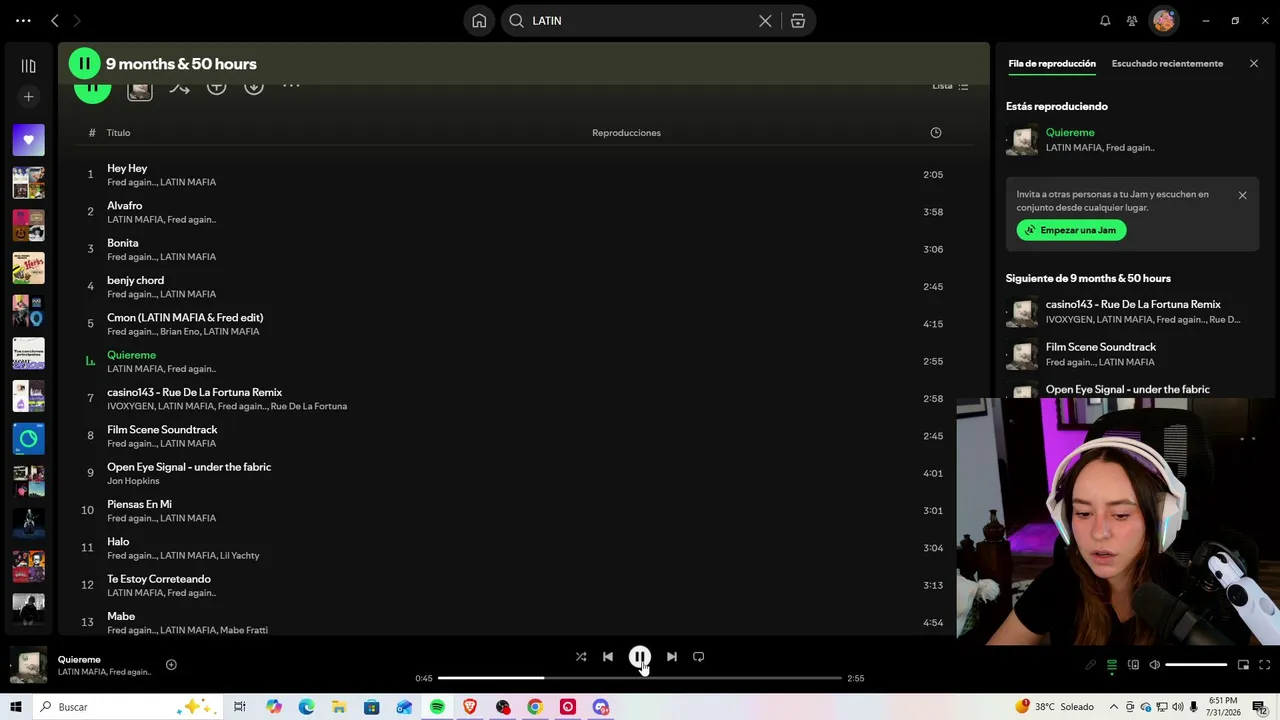Image resolution: width=1280 pixels, height=720 pixels.
Task: Open the user profile avatar menu
Action: pos(1163,21)
